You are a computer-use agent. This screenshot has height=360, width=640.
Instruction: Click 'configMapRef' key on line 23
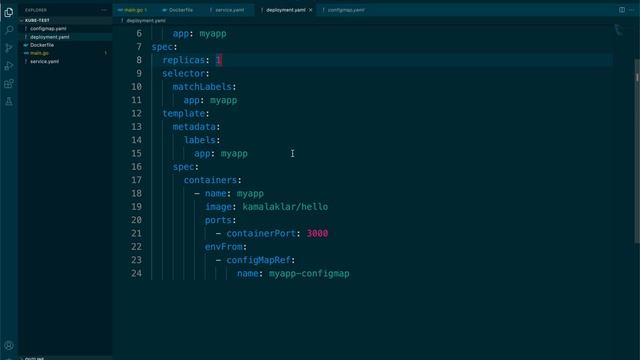click(x=258, y=260)
